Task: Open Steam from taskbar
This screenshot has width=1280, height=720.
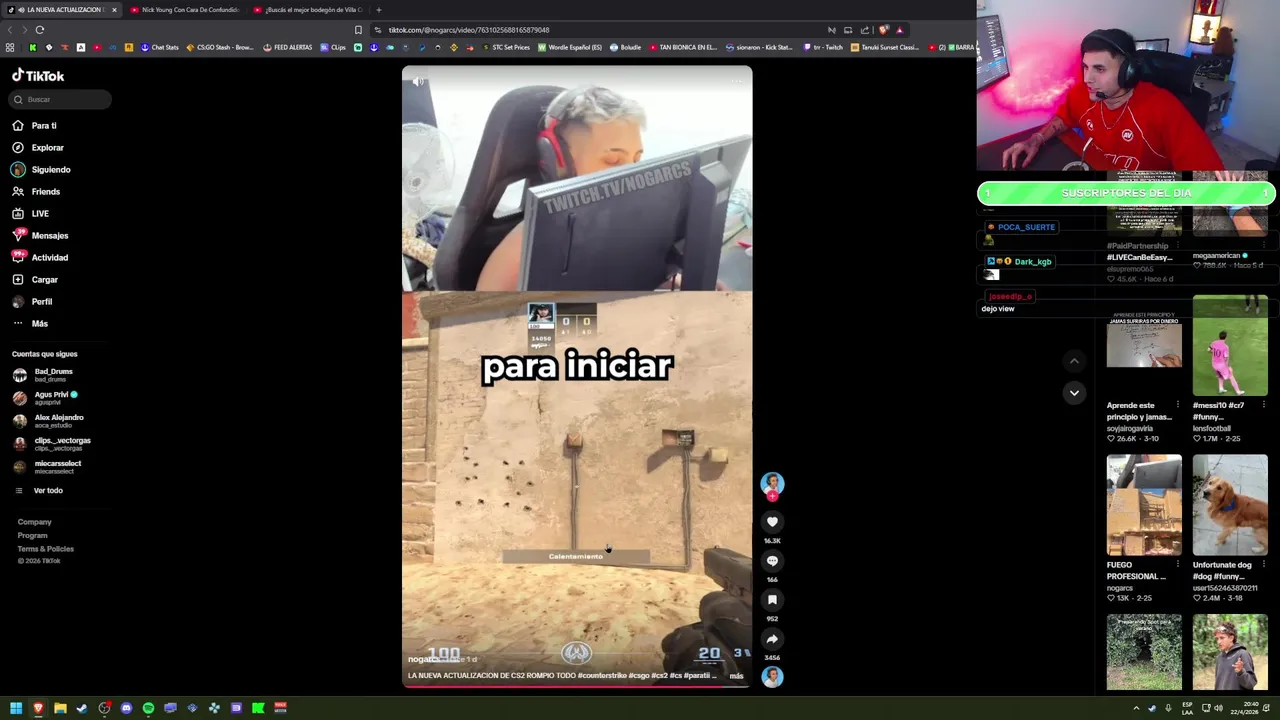Action: [x=82, y=708]
